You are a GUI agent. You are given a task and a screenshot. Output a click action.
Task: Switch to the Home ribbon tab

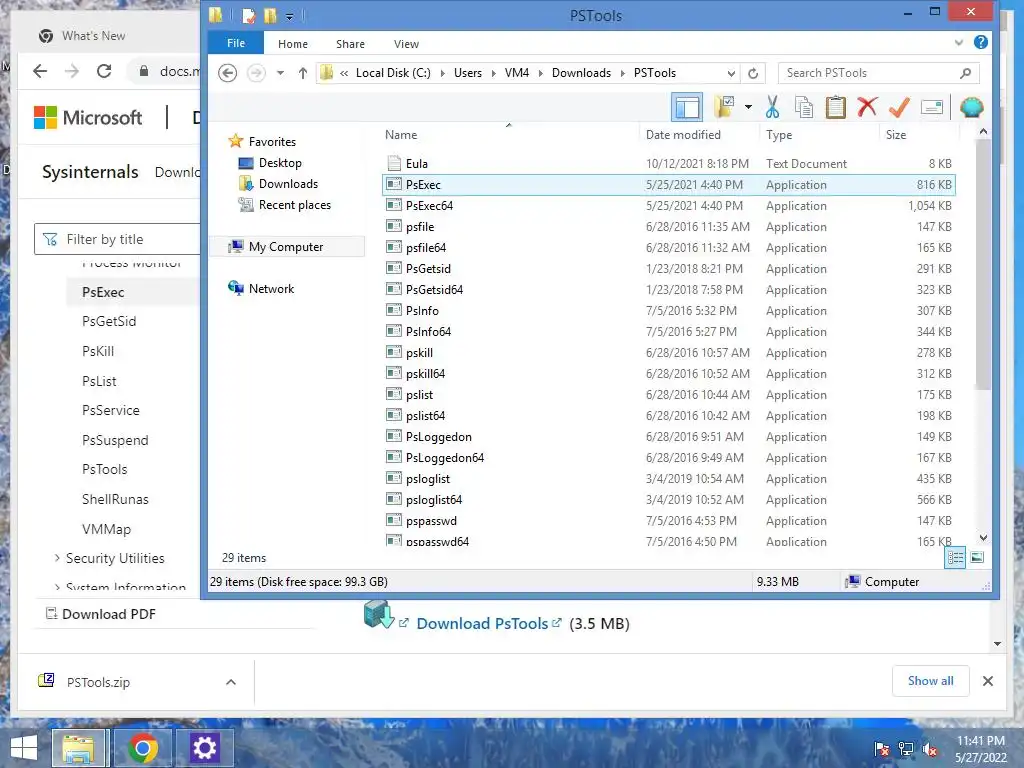293,44
